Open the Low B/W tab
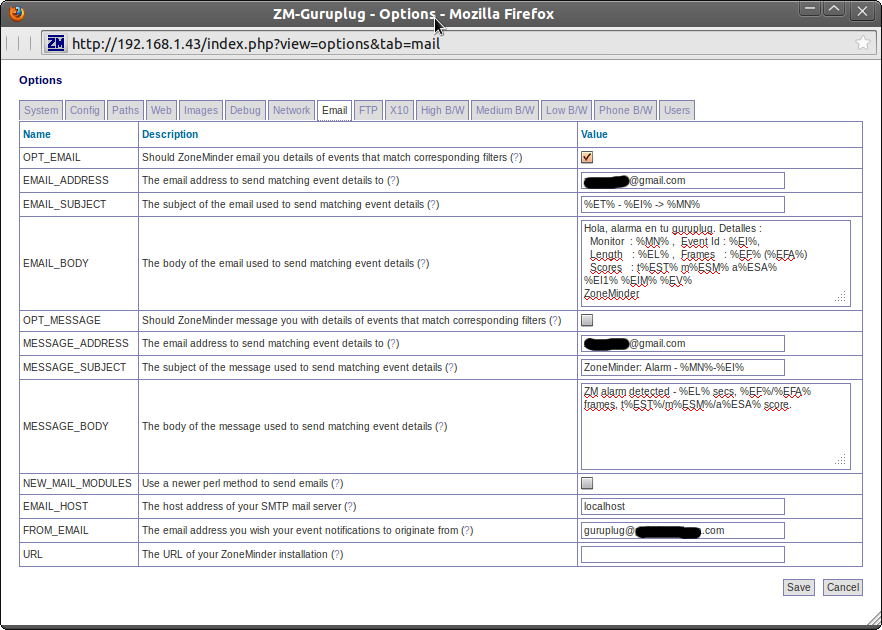The height and width of the screenshot is (630, 882). coord(566,110)
